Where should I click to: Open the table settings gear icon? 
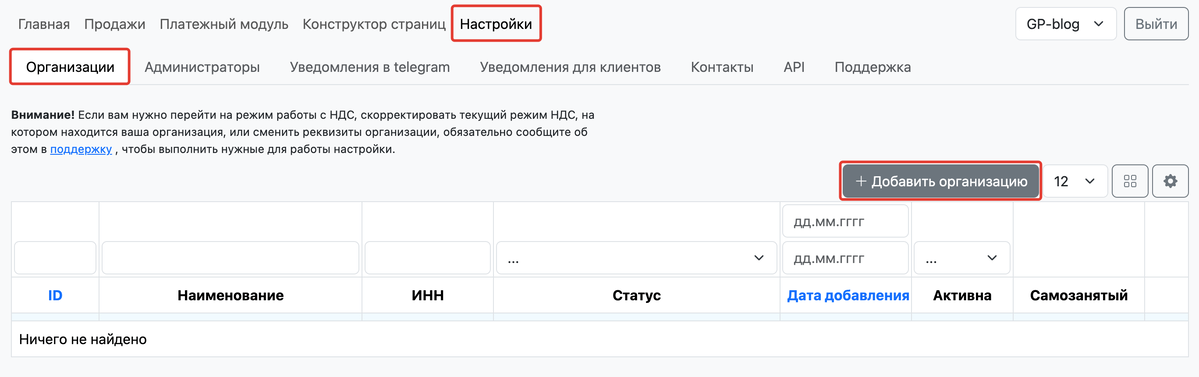coord(1170,181)
